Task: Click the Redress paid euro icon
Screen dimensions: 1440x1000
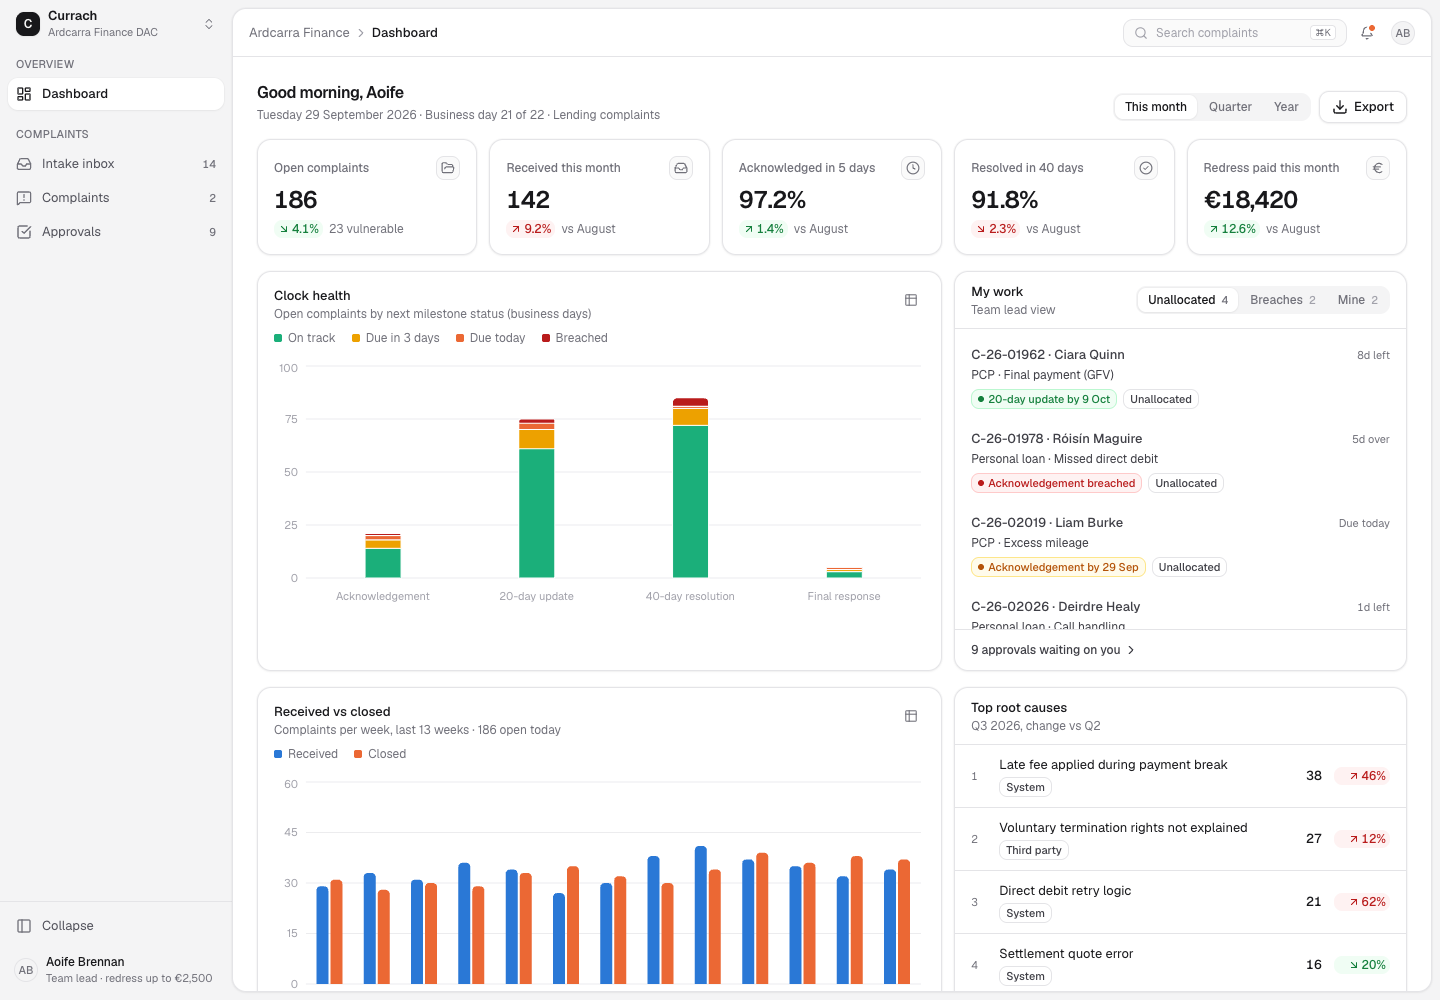Action: pos(1378,168)
